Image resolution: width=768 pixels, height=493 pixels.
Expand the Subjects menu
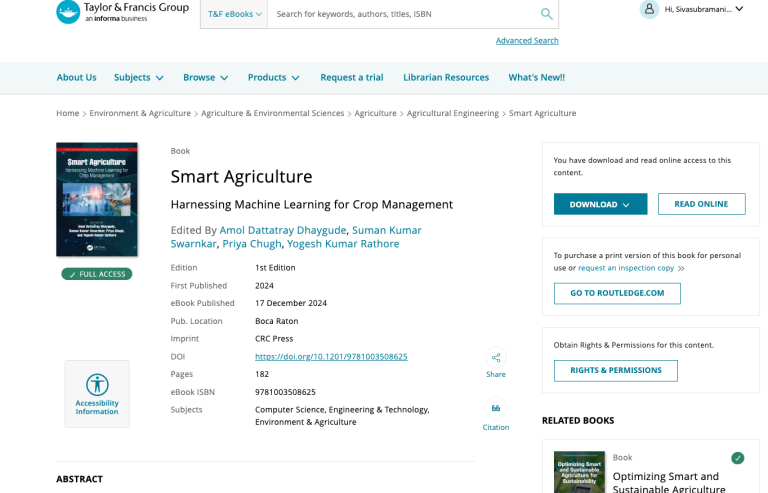139,77
